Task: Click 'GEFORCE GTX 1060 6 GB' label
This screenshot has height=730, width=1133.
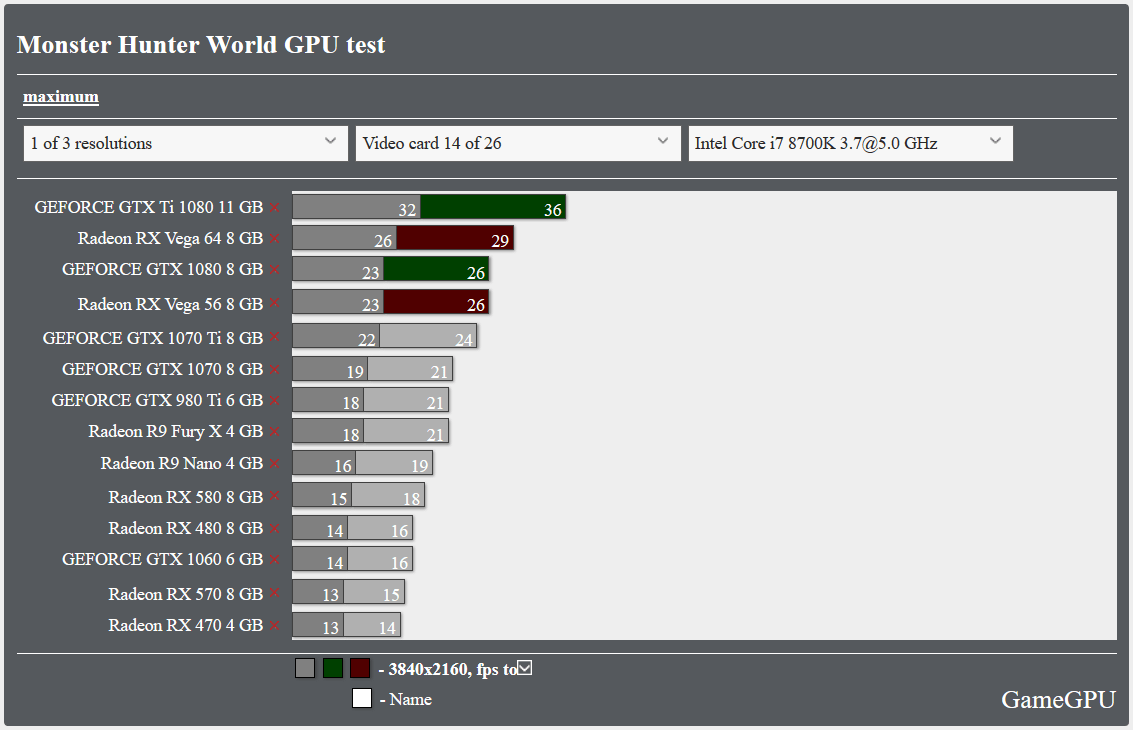Action: tap(163, 559)
